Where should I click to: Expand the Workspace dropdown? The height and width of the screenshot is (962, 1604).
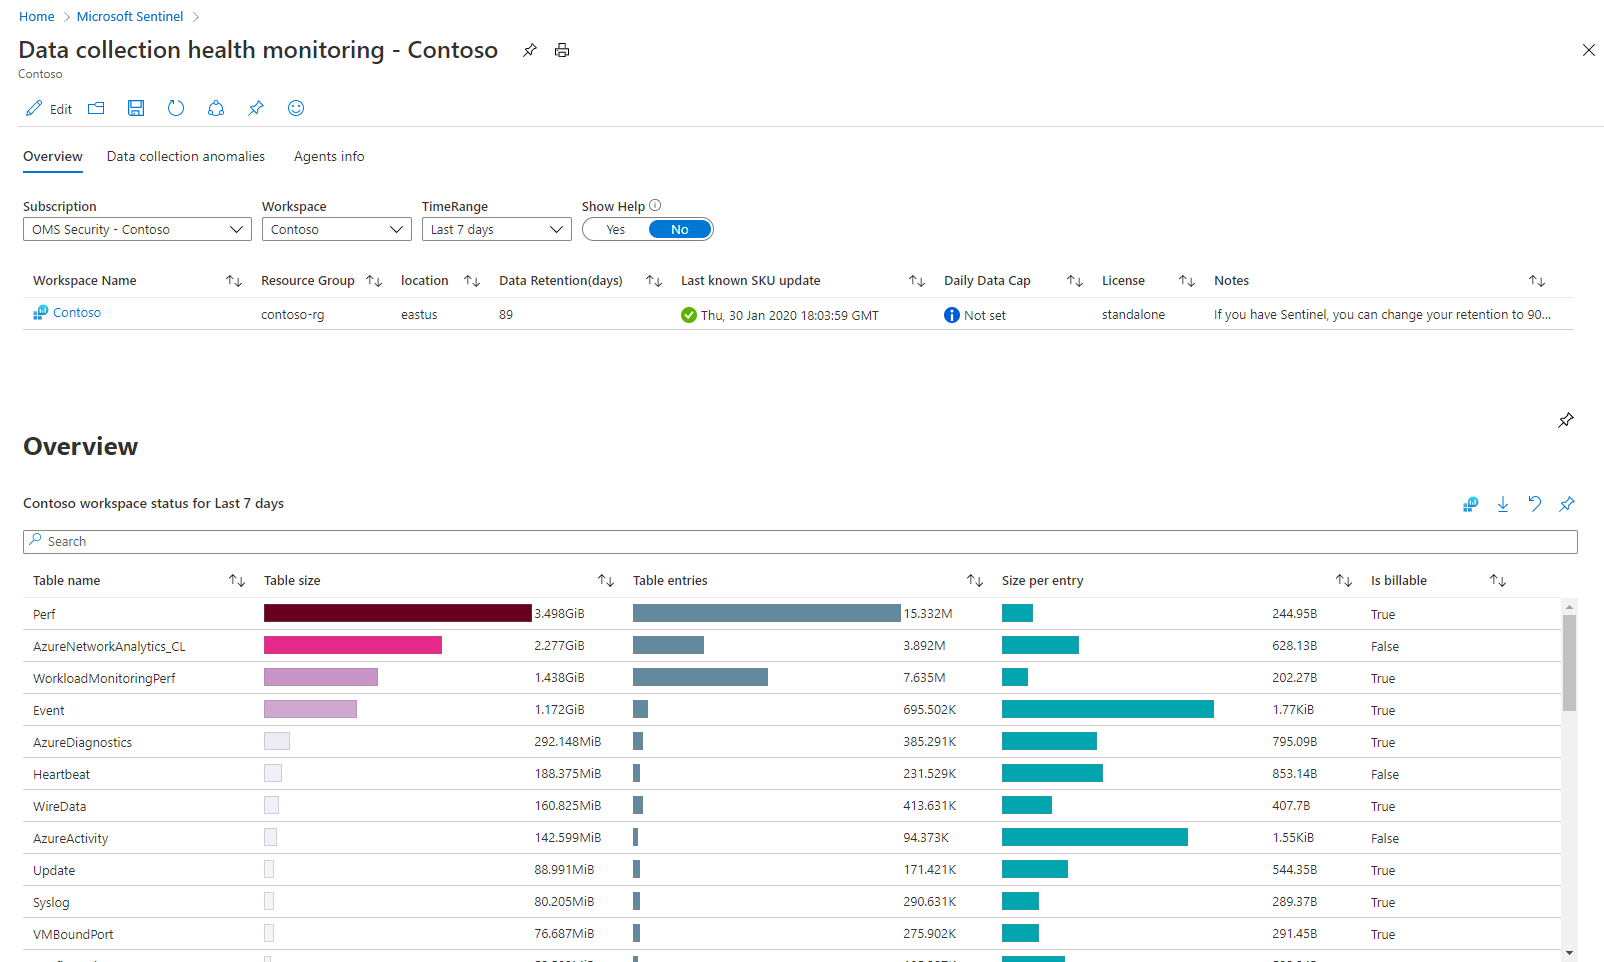click(336, 230)
